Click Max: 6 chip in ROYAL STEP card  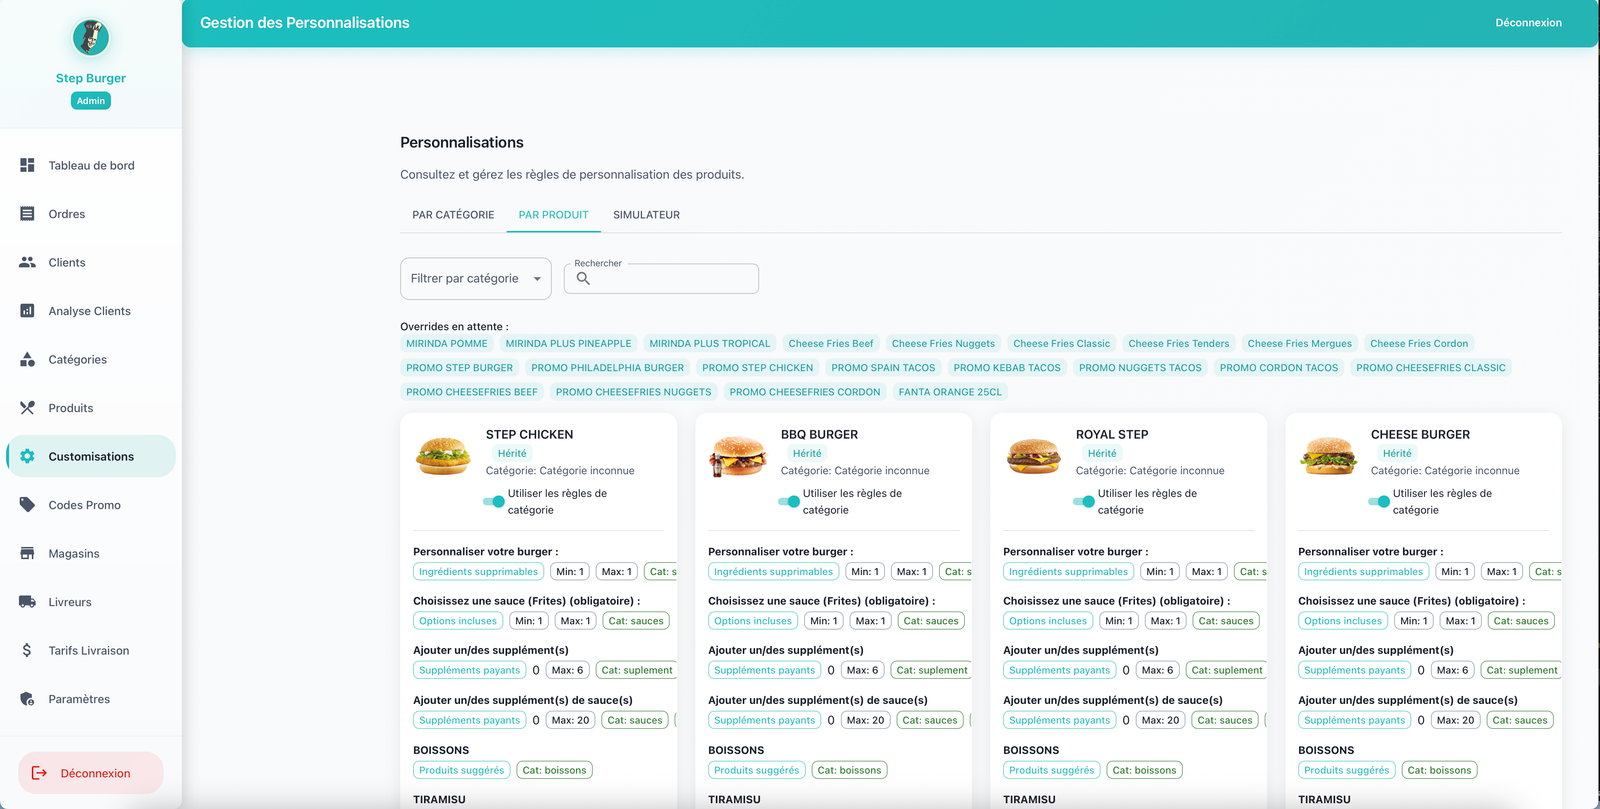pyautogui.click(x=1156, y=670)
